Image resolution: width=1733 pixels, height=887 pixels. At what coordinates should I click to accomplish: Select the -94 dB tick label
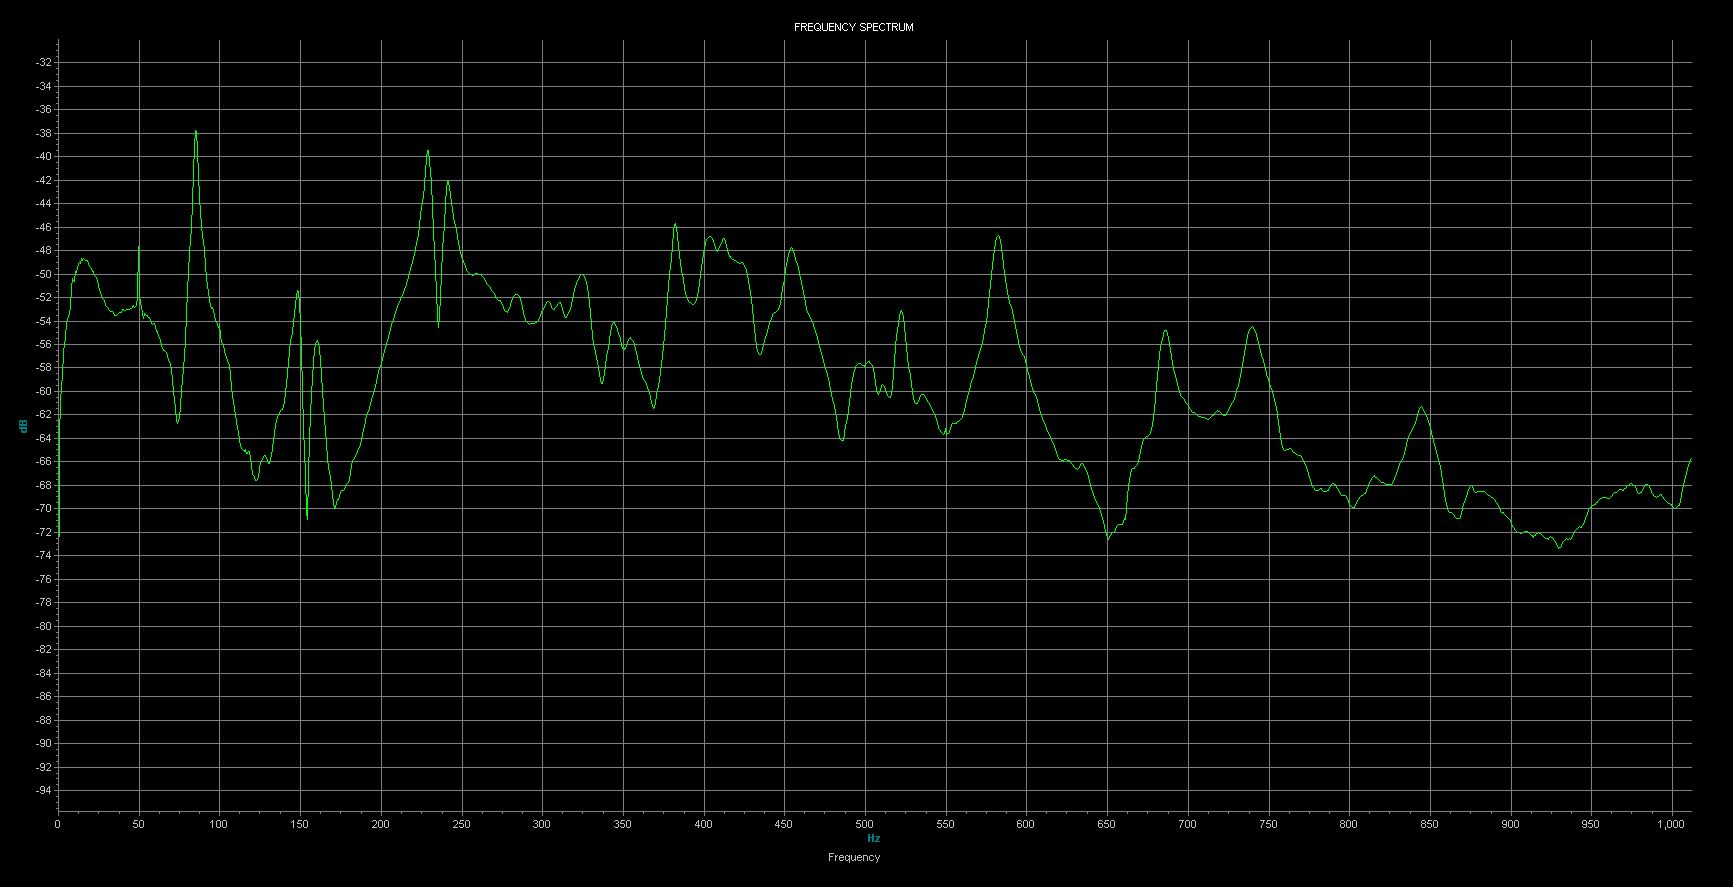[x=43, y=790]
